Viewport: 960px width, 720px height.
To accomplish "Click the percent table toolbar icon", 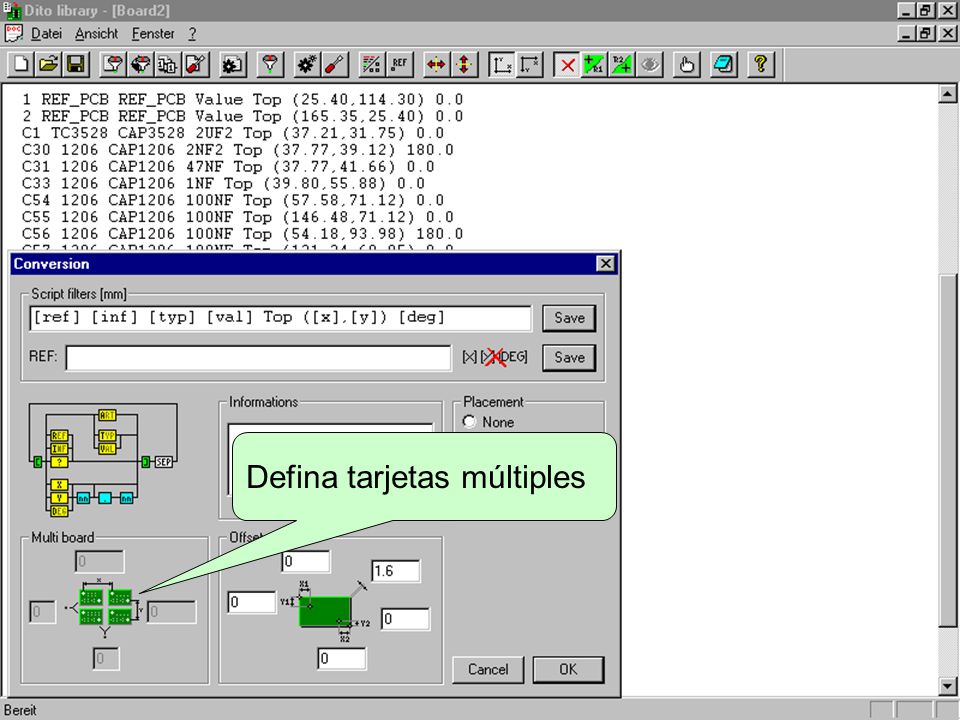I will point(372,64).
